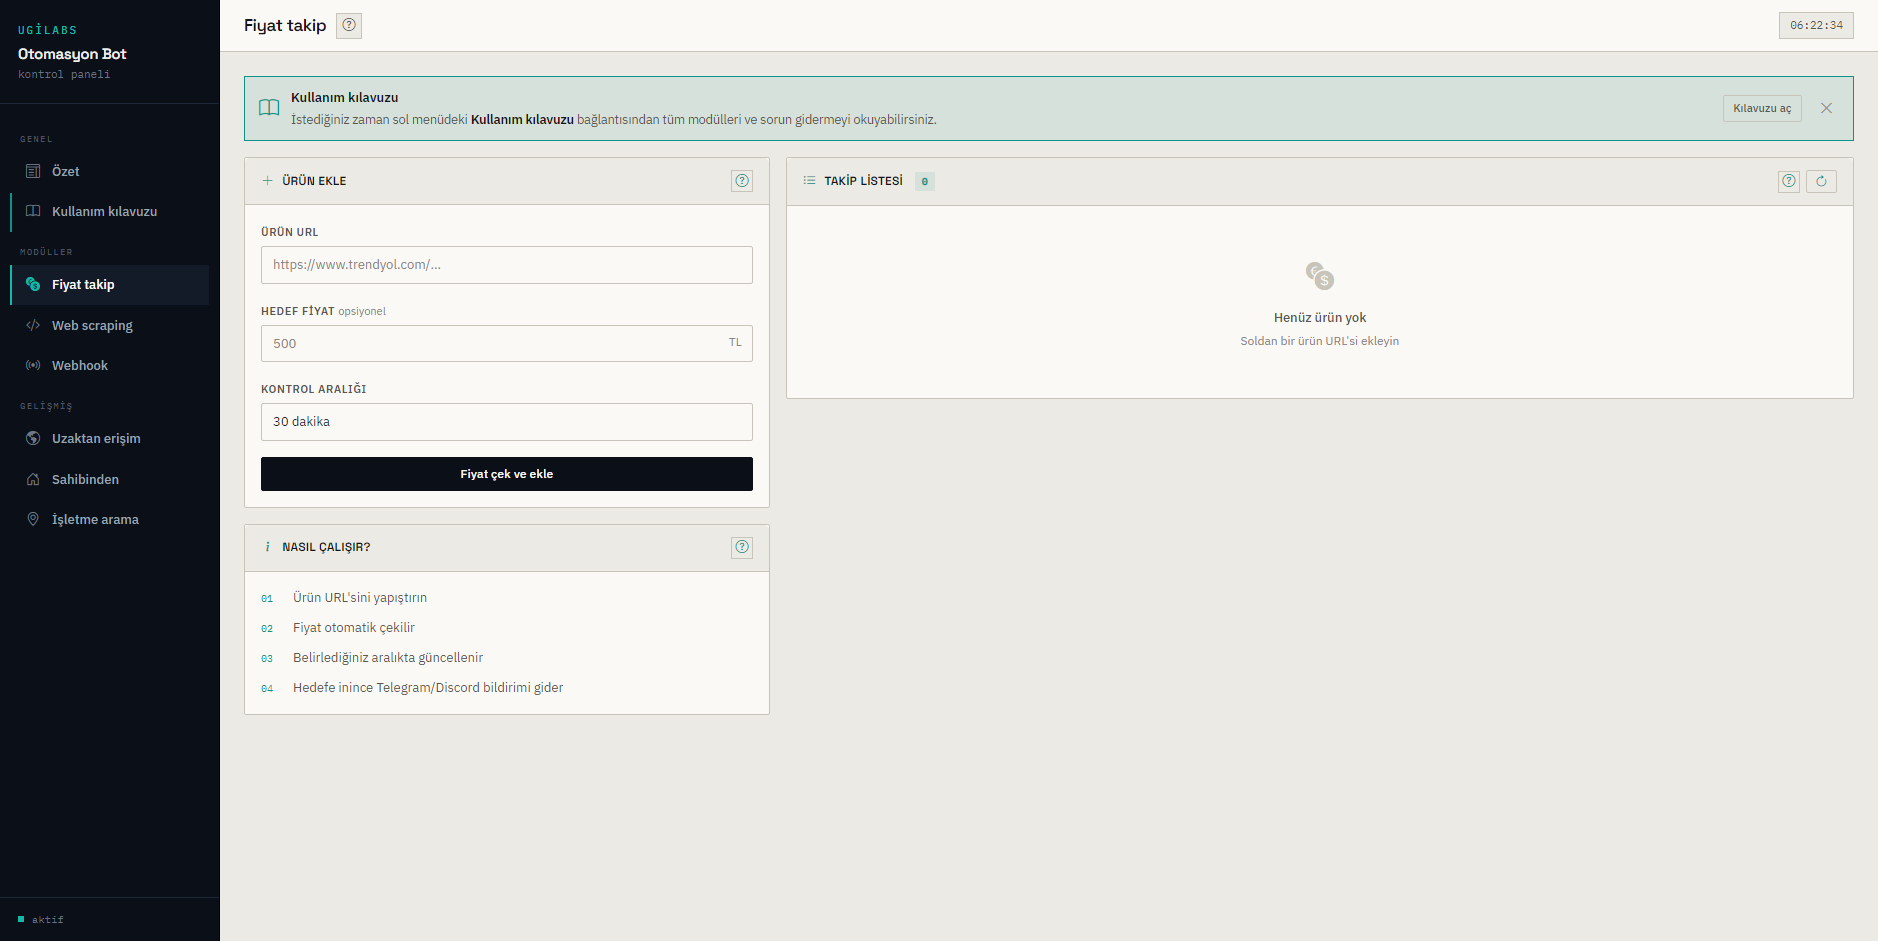Open Kullanım kılavuzu from sidebar
The height and width of the screenshot is (941, 1878).
tap(110, 211)
